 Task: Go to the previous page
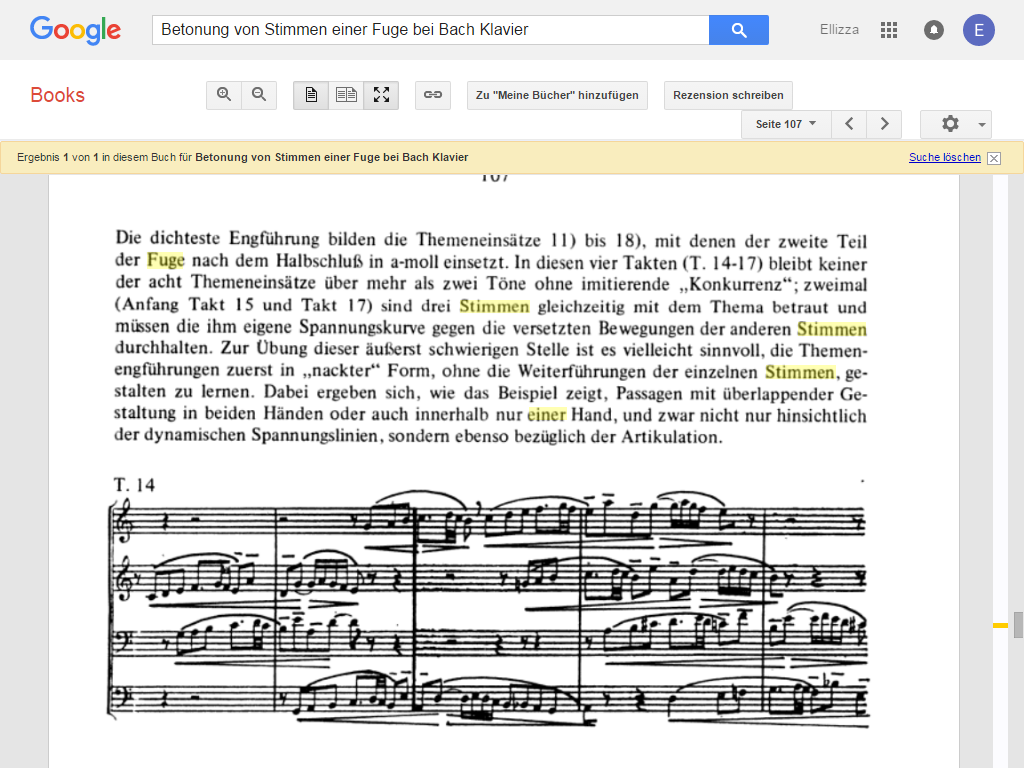point(849,124)
